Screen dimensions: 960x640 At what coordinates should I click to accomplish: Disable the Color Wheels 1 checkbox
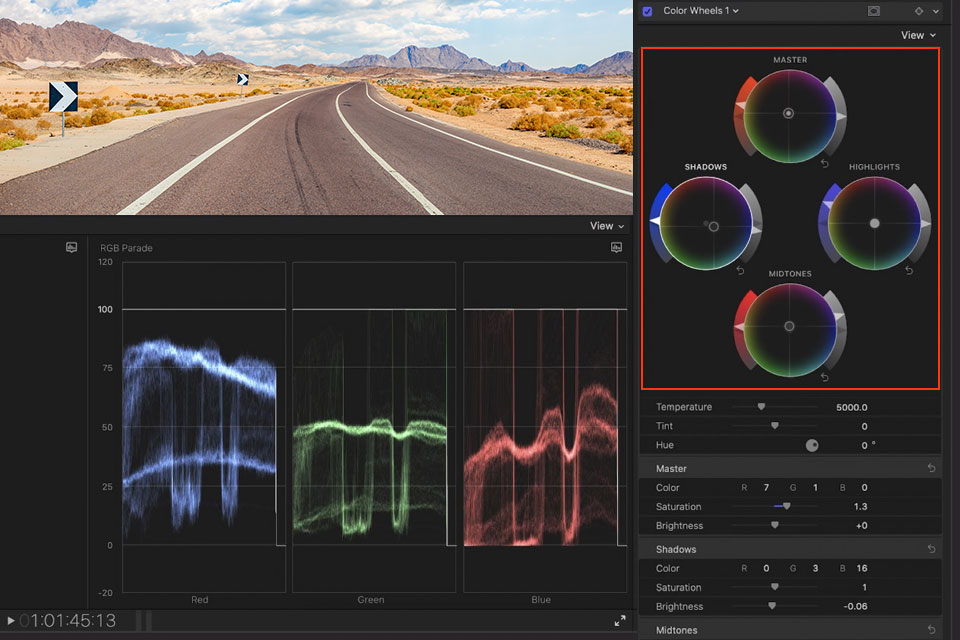[647, 11]
